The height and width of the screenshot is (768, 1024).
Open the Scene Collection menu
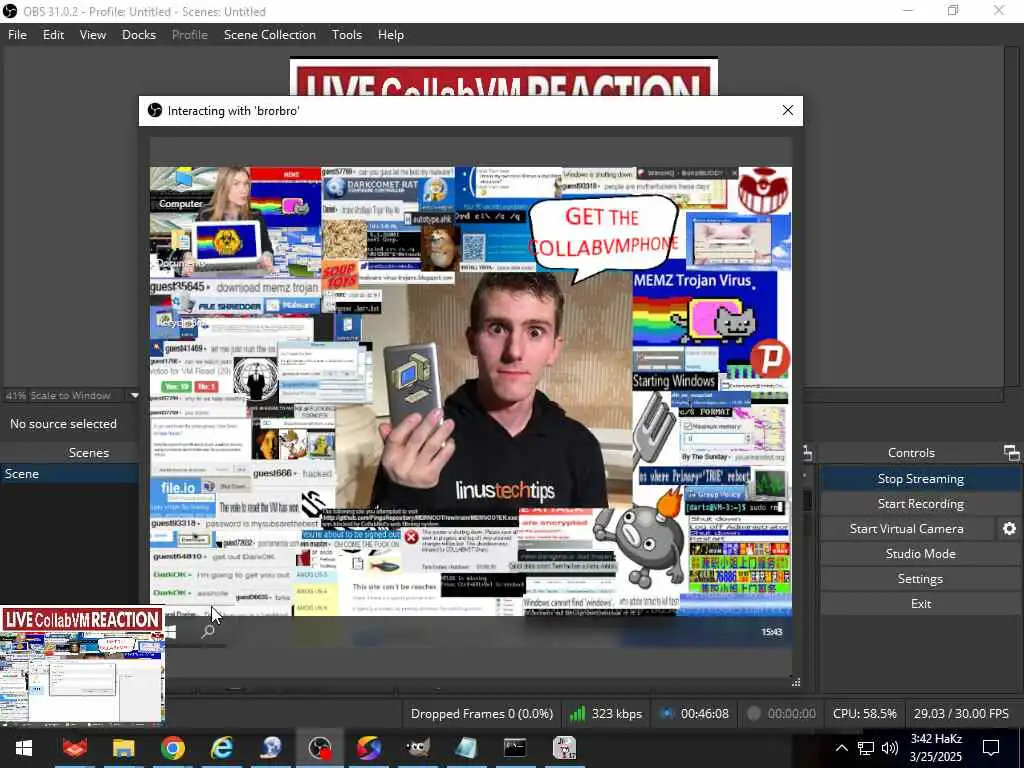[x=270, y=35]
